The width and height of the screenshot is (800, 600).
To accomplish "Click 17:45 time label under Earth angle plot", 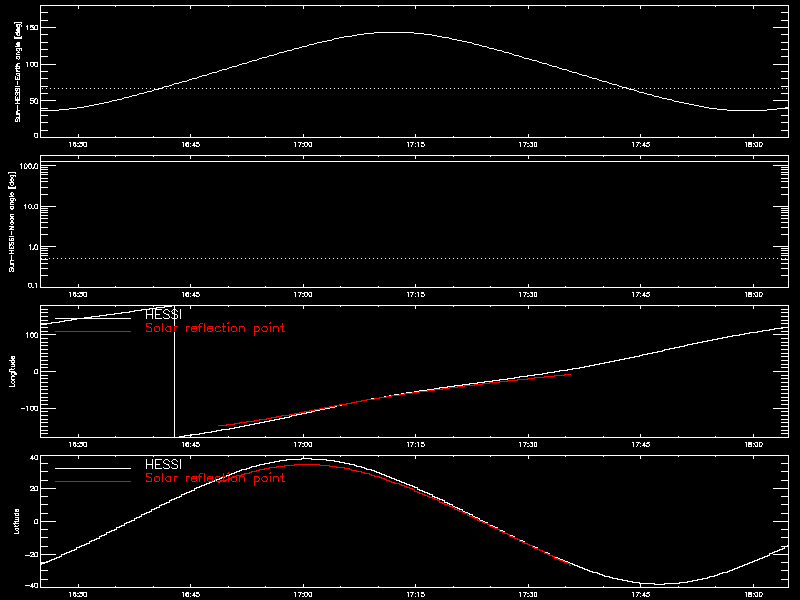I will tap(641, 145).
